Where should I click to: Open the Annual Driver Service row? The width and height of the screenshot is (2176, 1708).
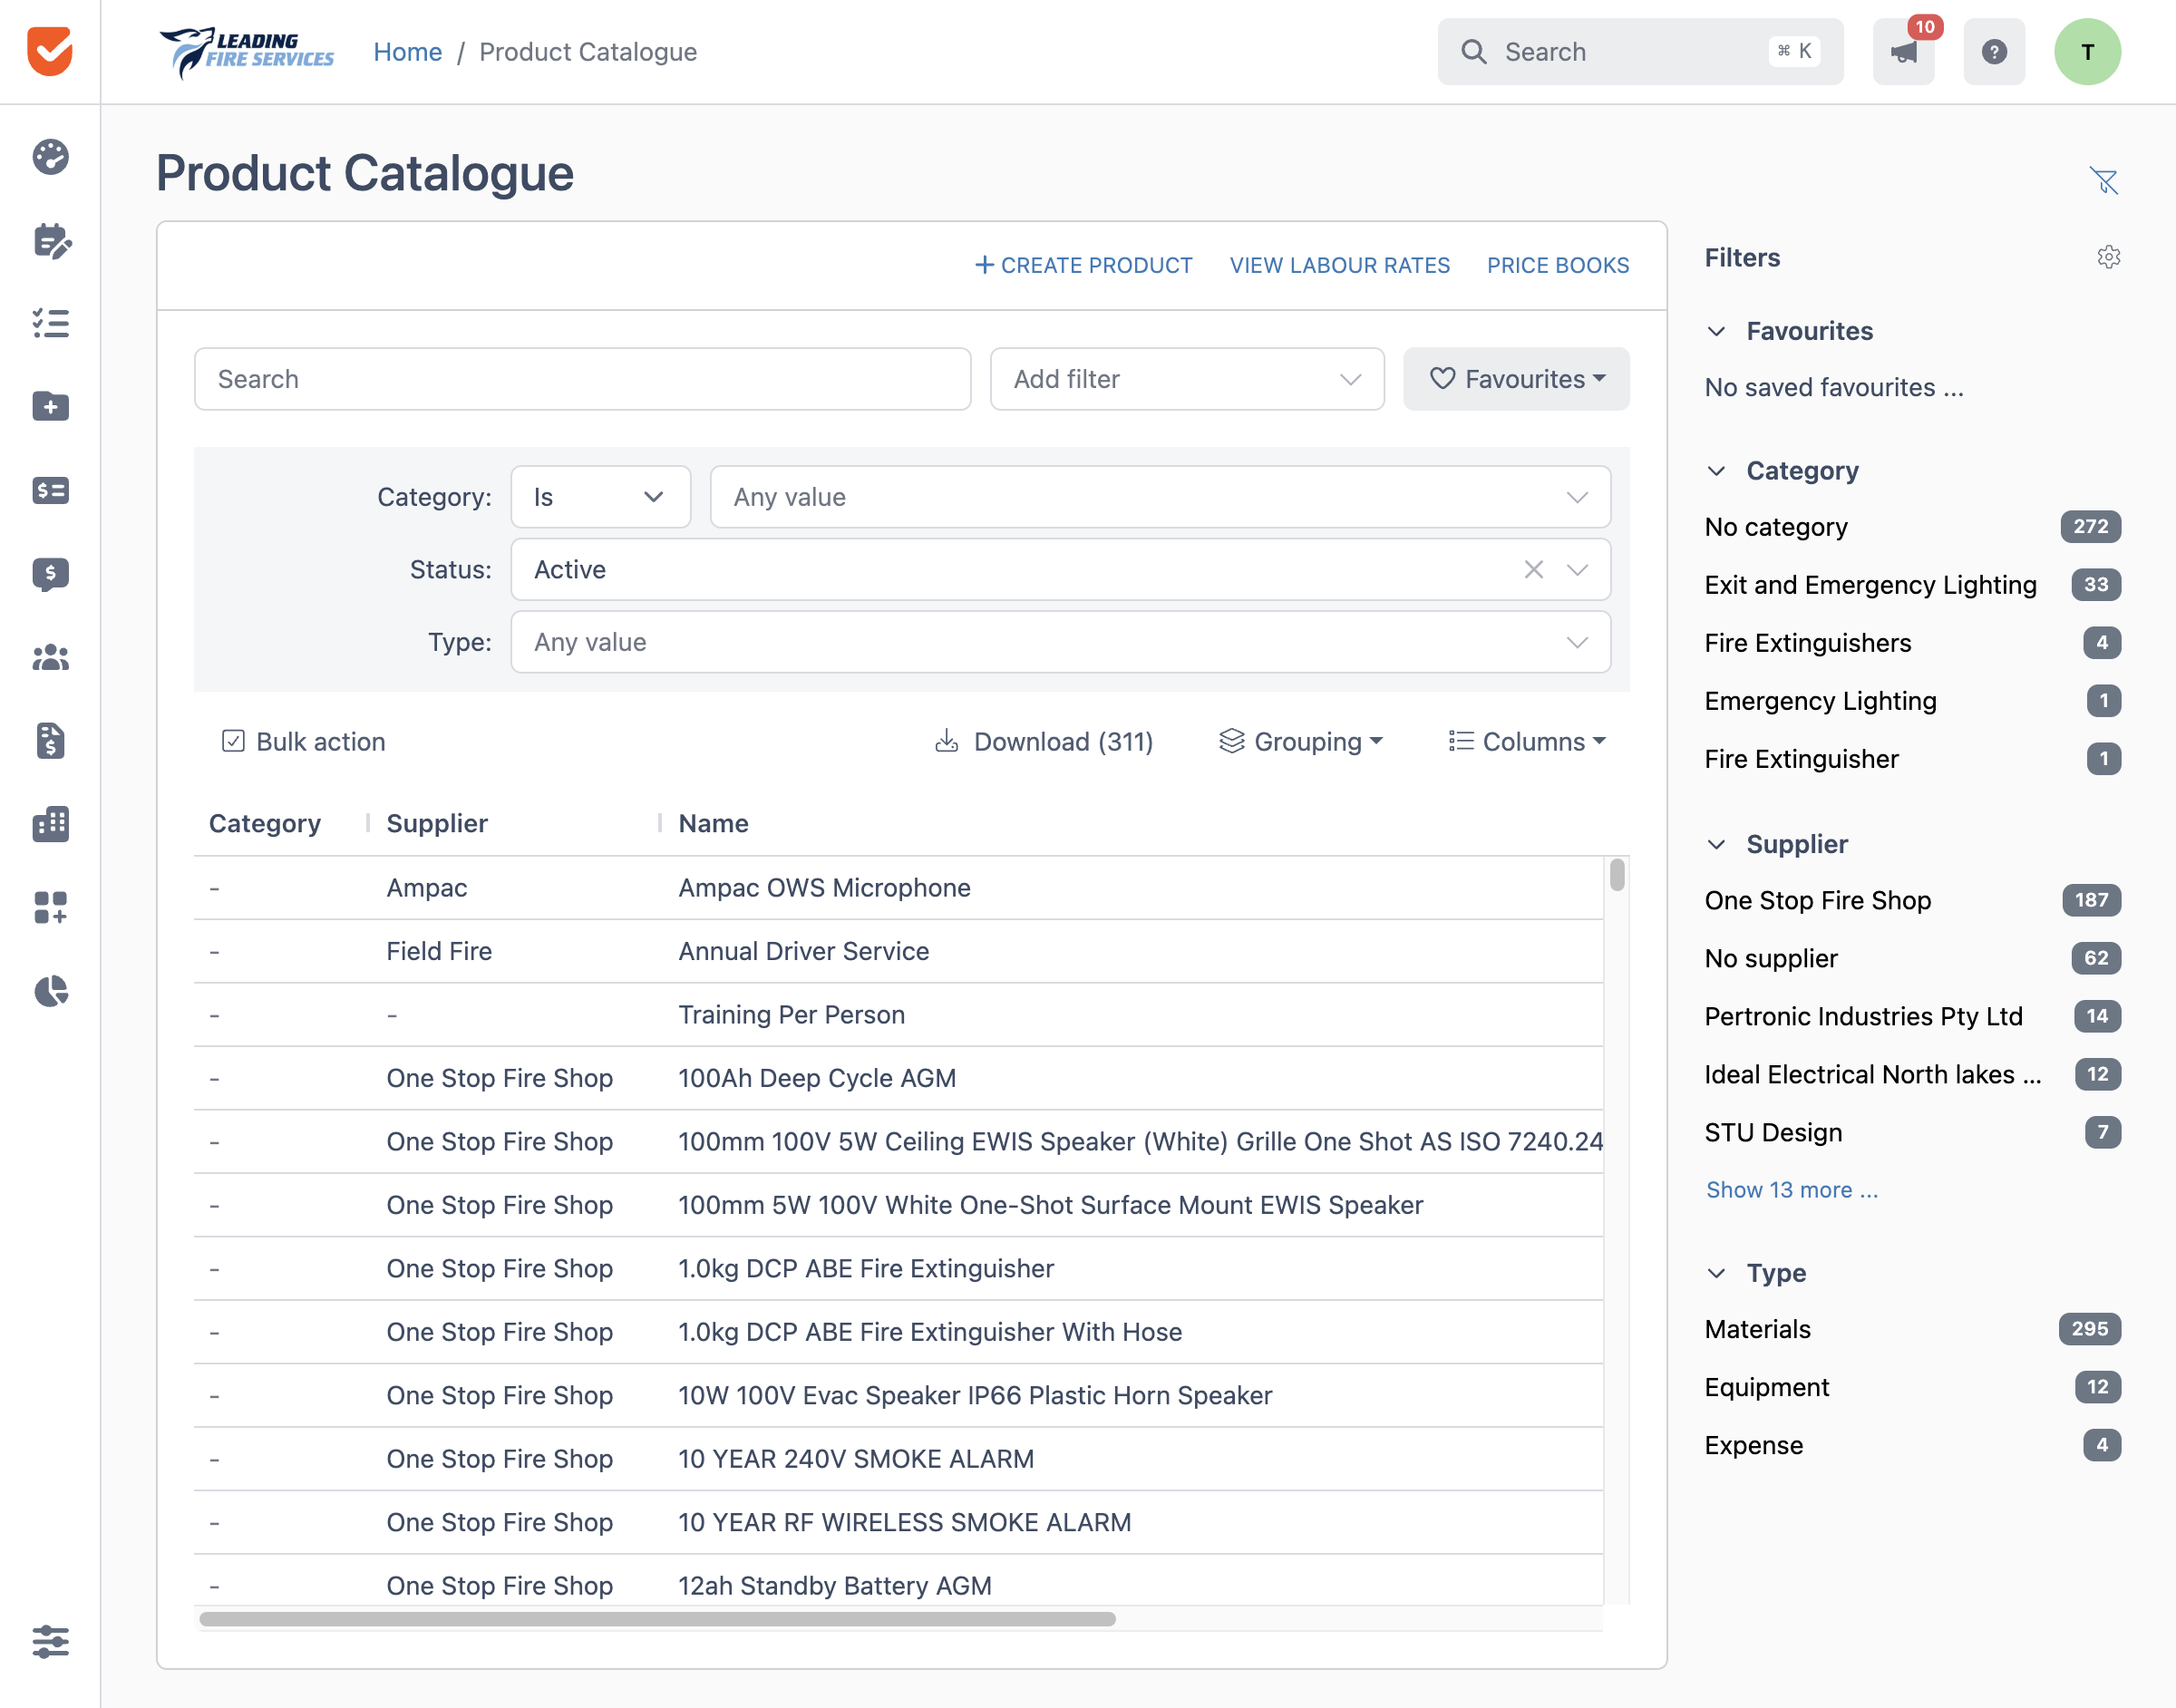(898, 951)
